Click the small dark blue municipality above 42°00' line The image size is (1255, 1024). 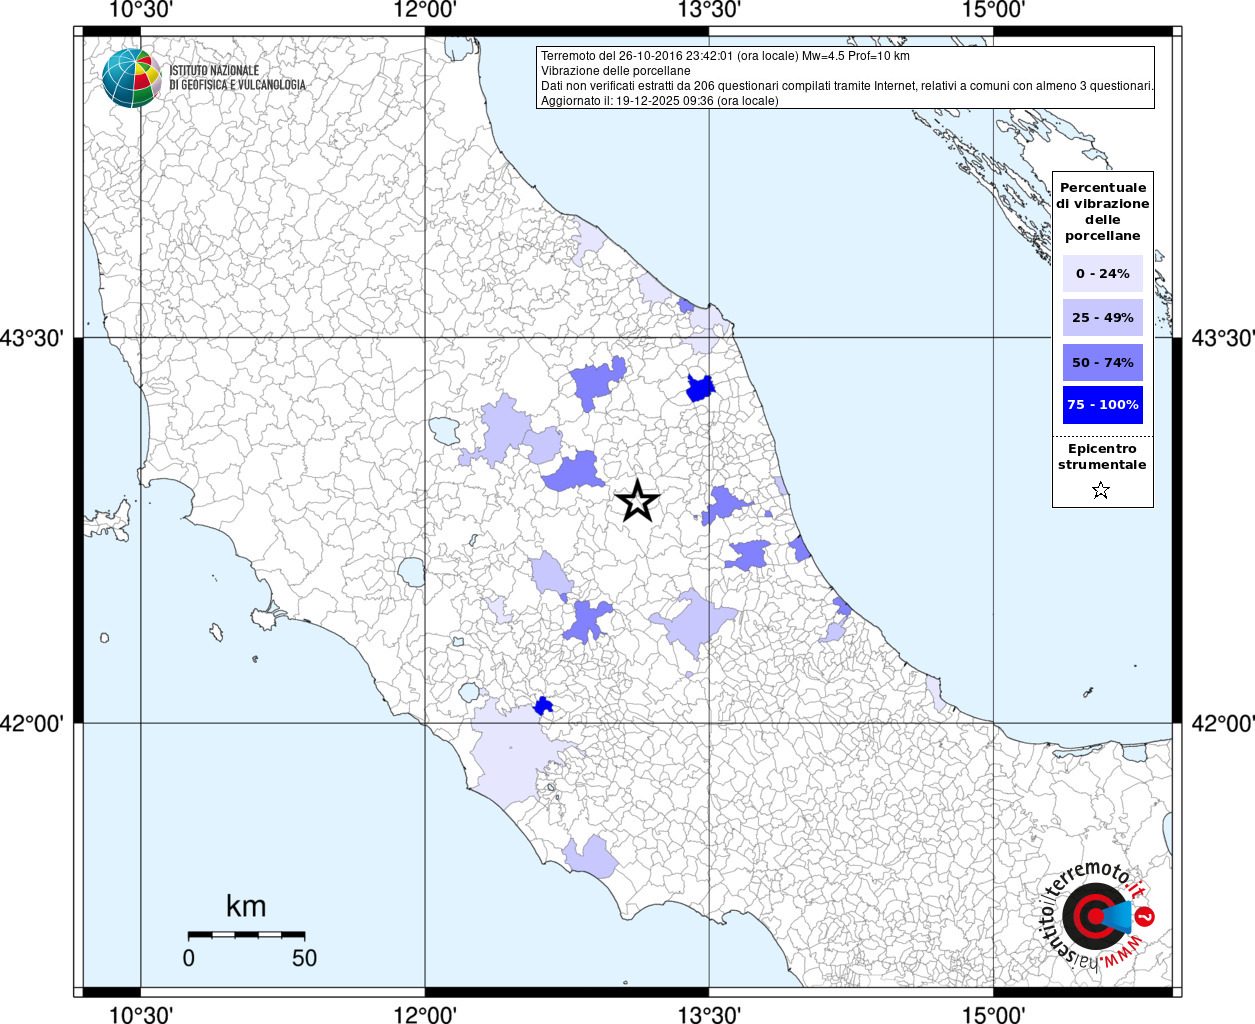[543, 706]
